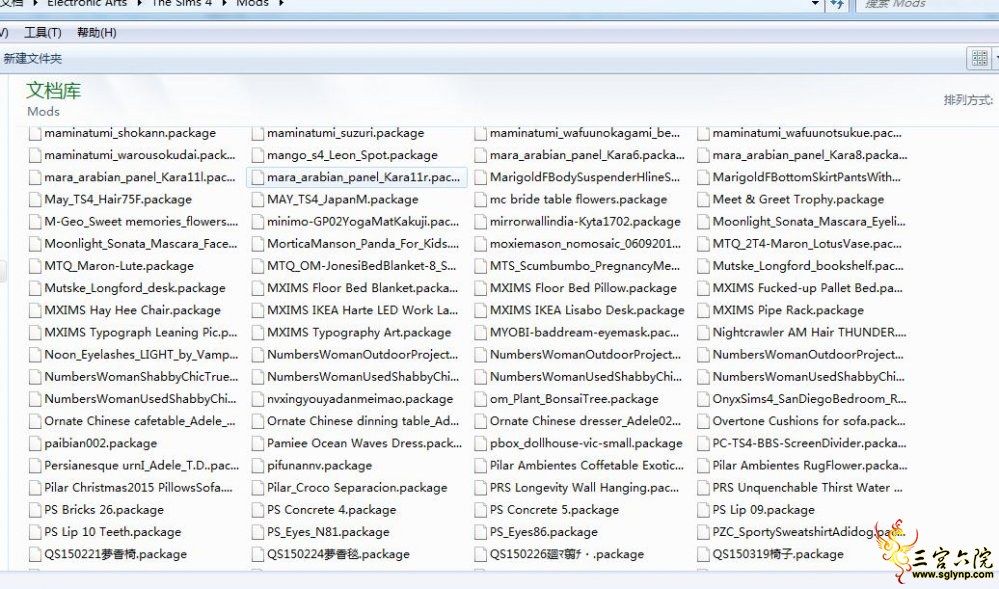Select the mara_arabian_panel_Kara11r.pac... file name
Screen dimensions: 999x589
pyautogui.click(x=363, y=177)
